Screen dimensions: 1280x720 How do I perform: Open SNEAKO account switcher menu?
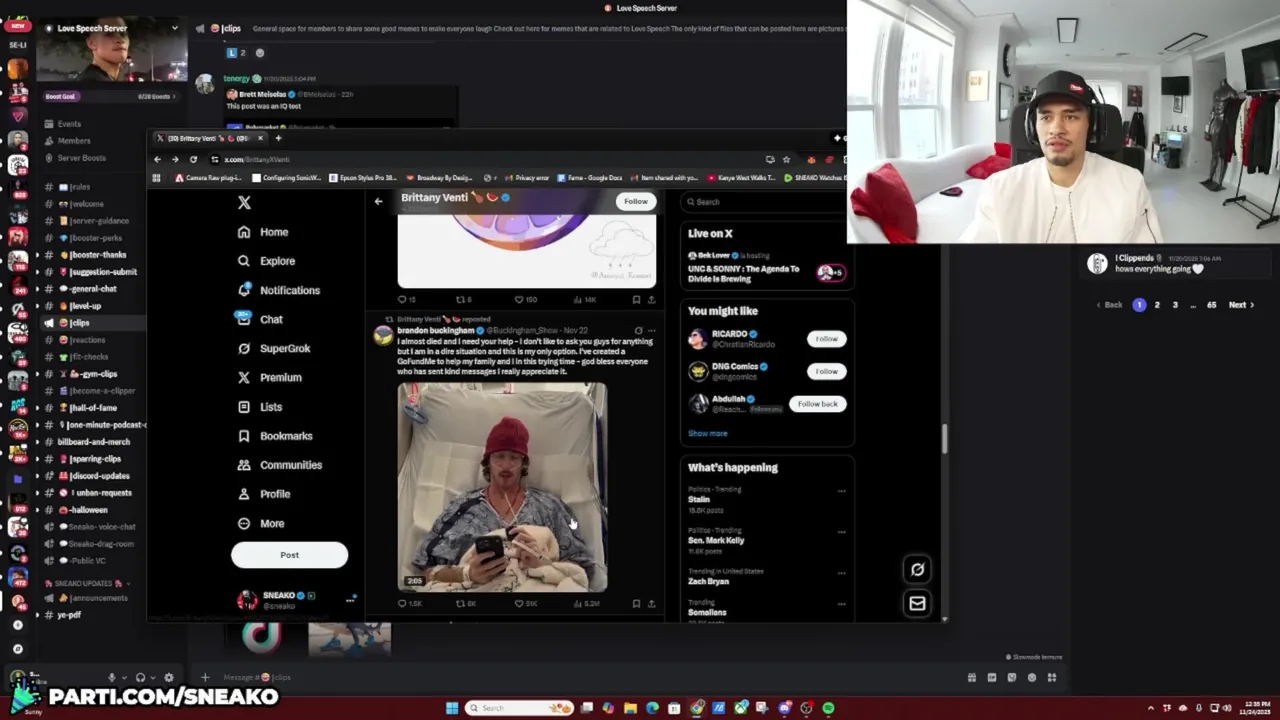tap(296, 600)
